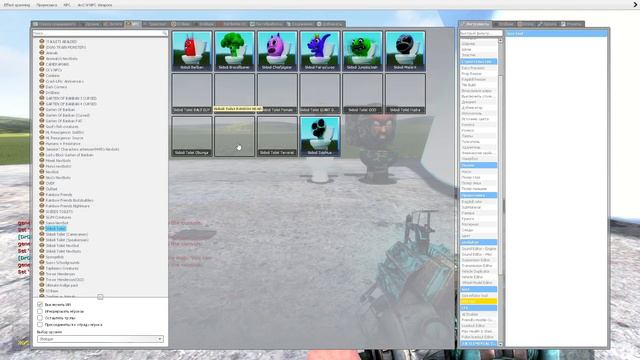Viewport: 640px width, 360px height.
Task: Select the Skibidi Toilet Terrorist tile
Action: [277, 136]
